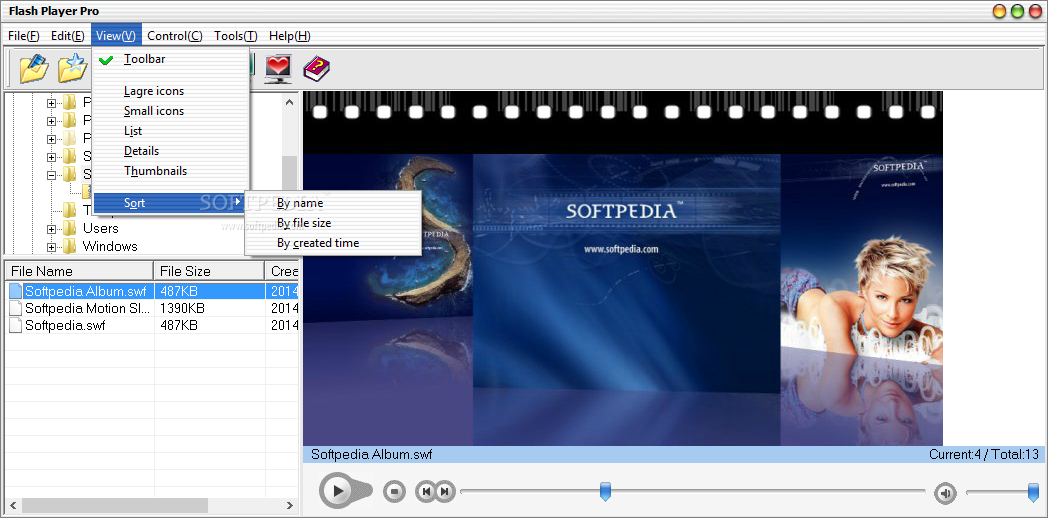Image resolution: width=1048 pixels, height=518 pixels.
Task: Choose Lagre icons view
Action: (x=170, y=91)
